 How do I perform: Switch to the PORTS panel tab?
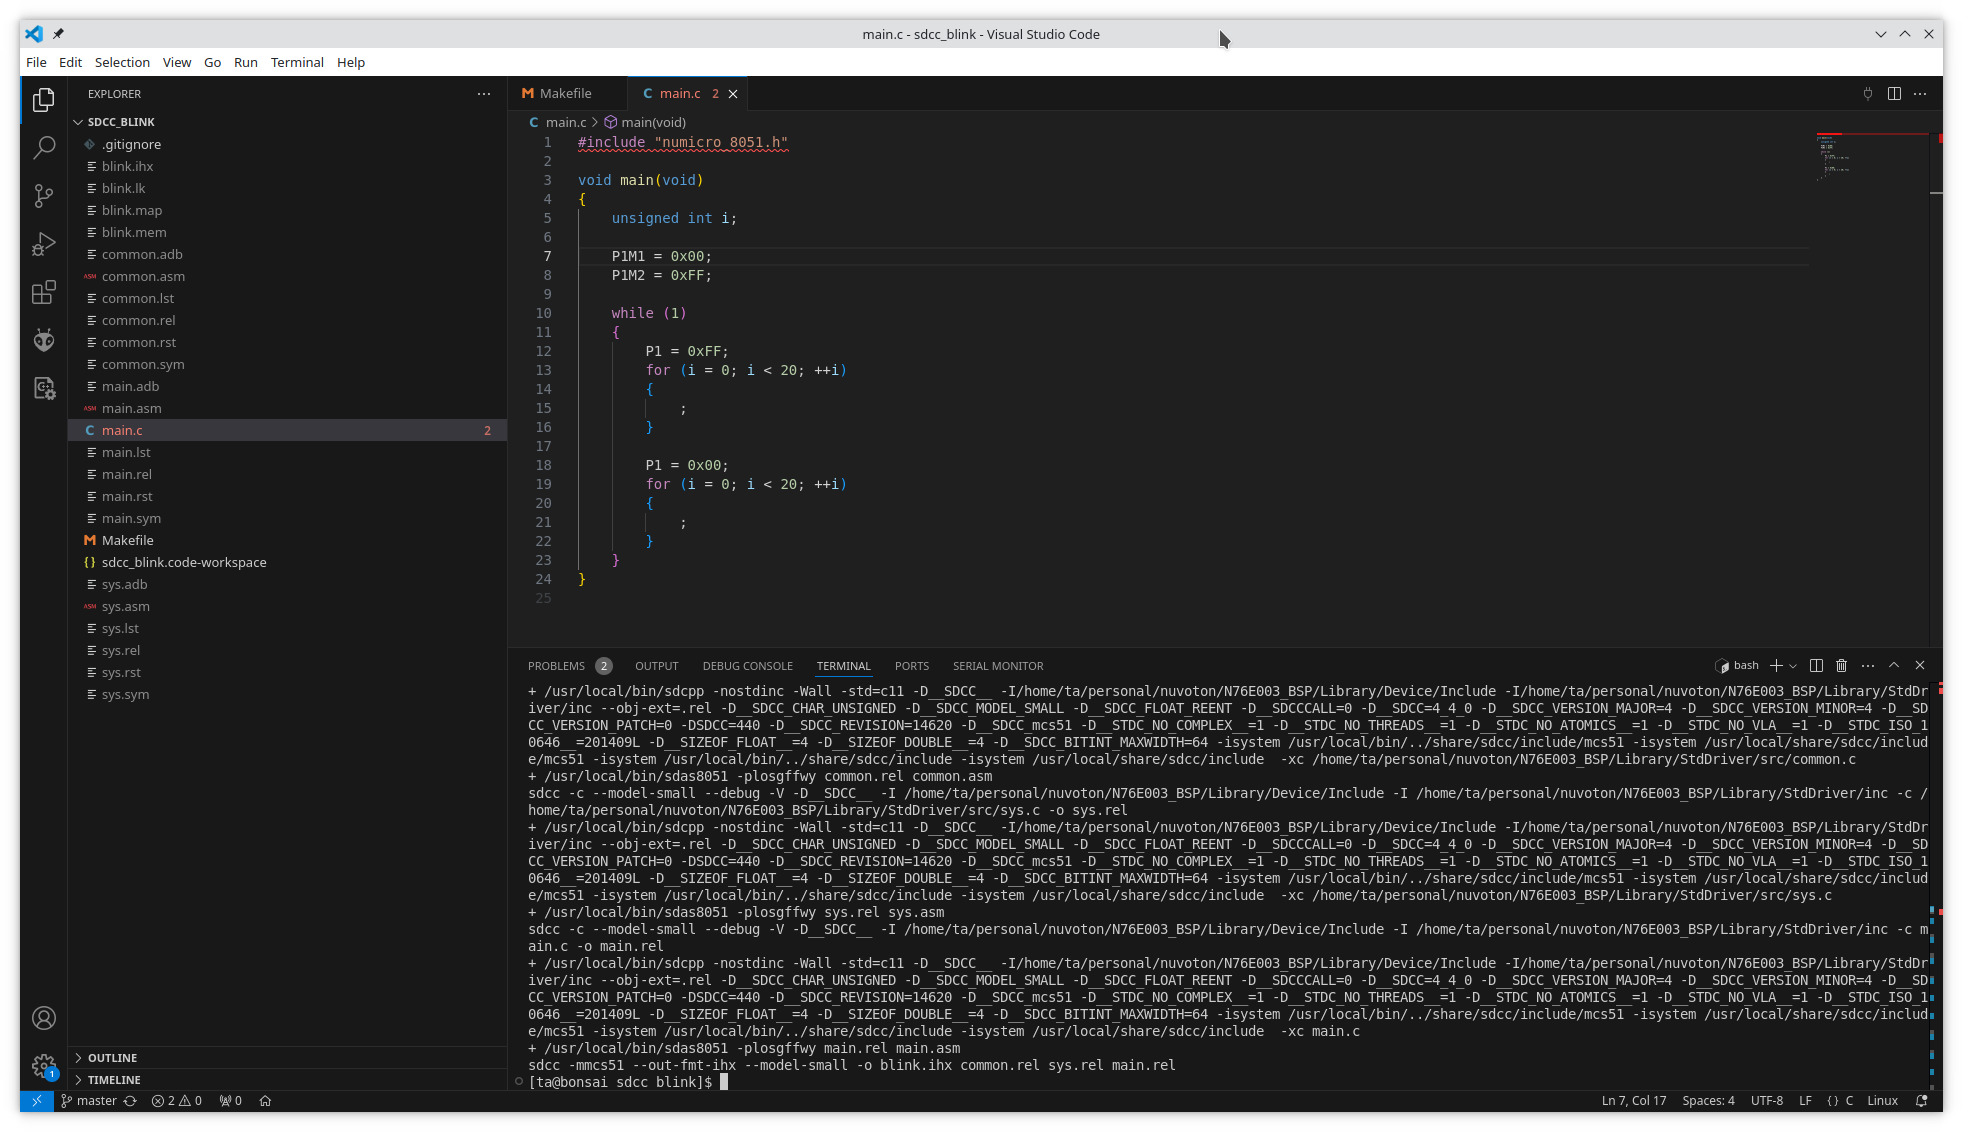[911, 666]
